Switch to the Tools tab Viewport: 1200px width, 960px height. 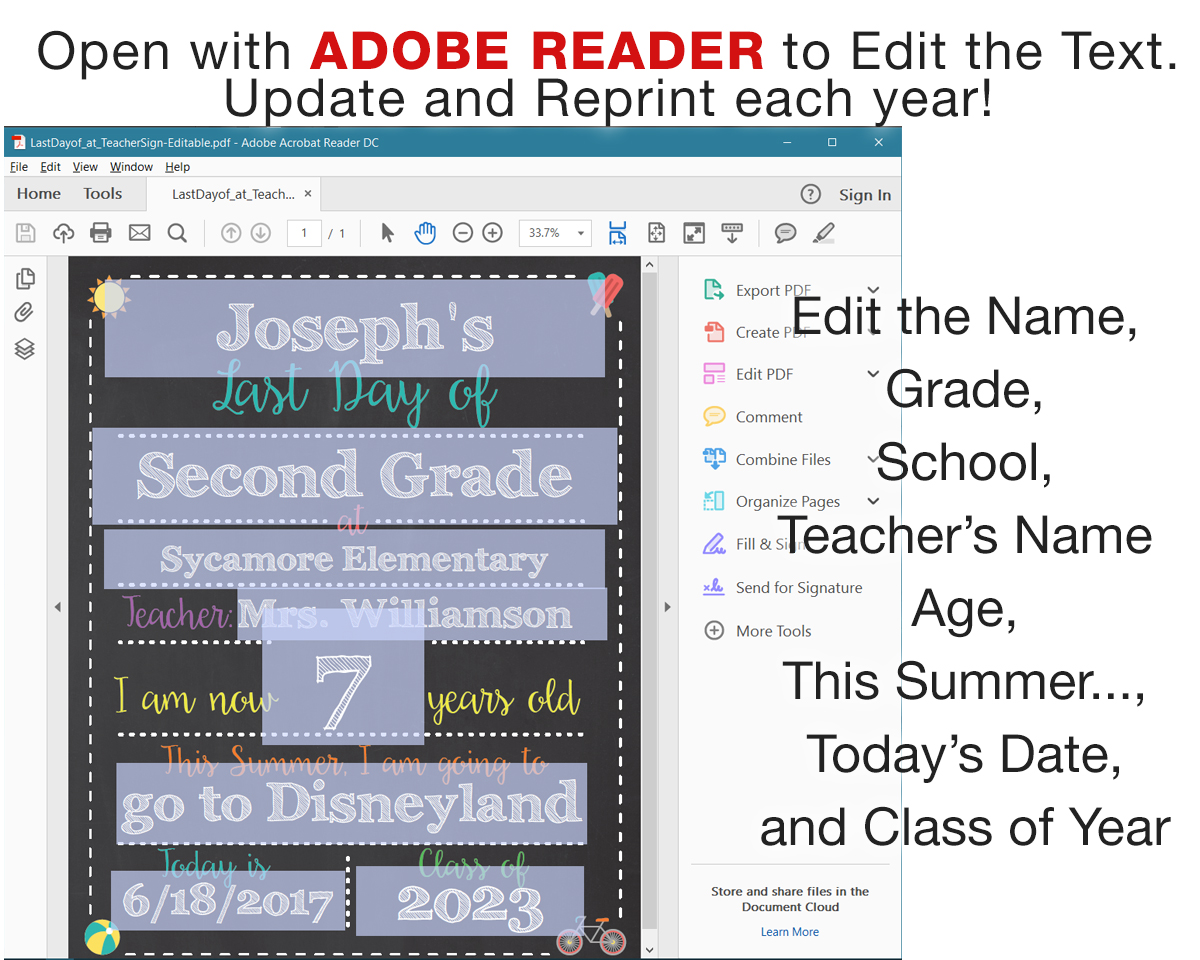103,194
